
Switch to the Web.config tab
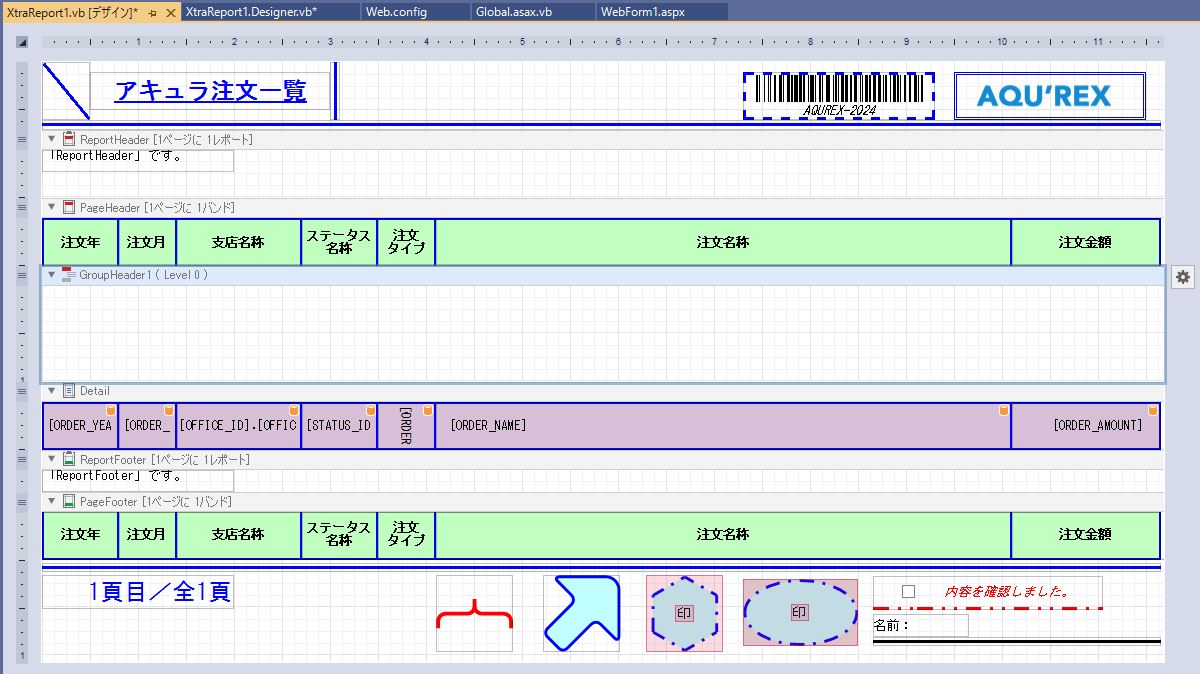396,12
